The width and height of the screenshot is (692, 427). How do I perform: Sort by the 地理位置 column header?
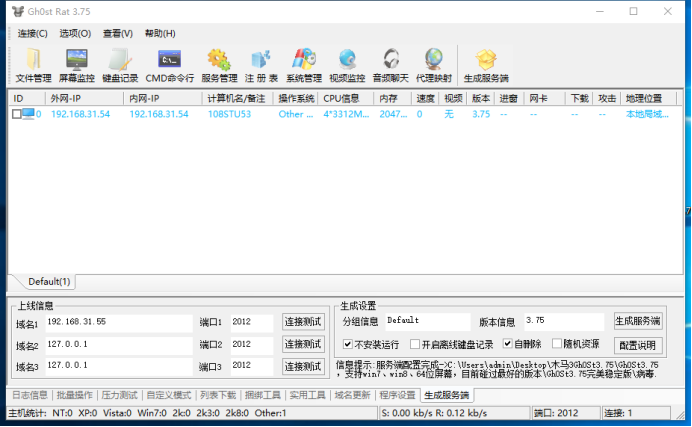point(649,98)
